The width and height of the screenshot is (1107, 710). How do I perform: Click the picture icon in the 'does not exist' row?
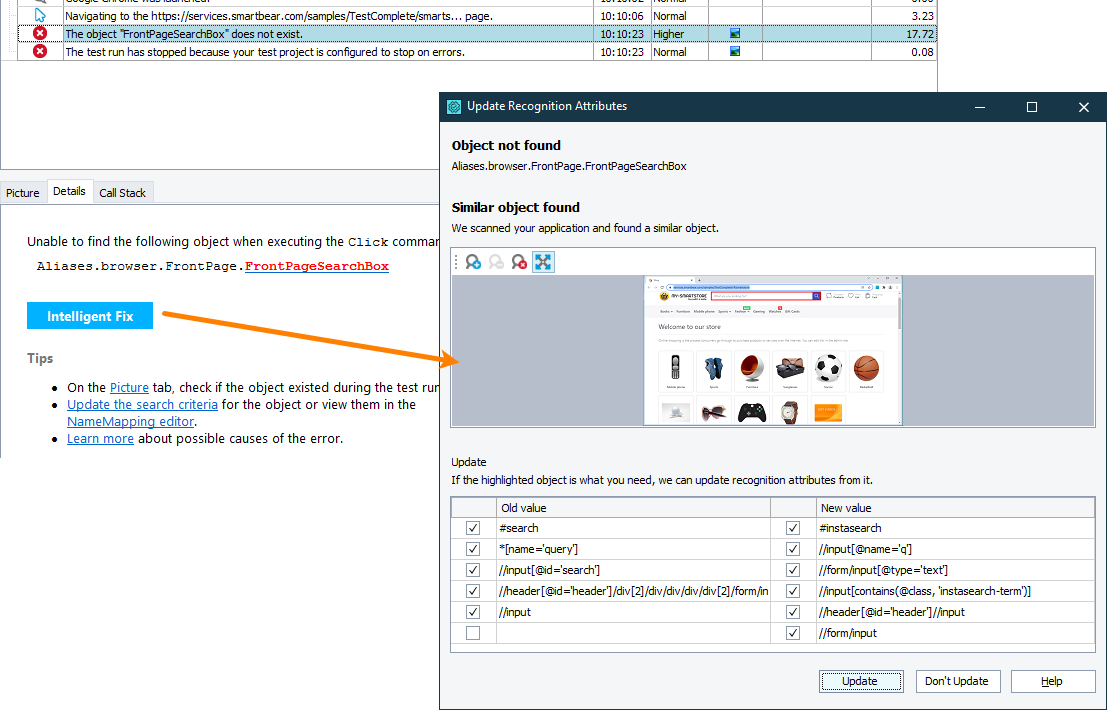735,34
